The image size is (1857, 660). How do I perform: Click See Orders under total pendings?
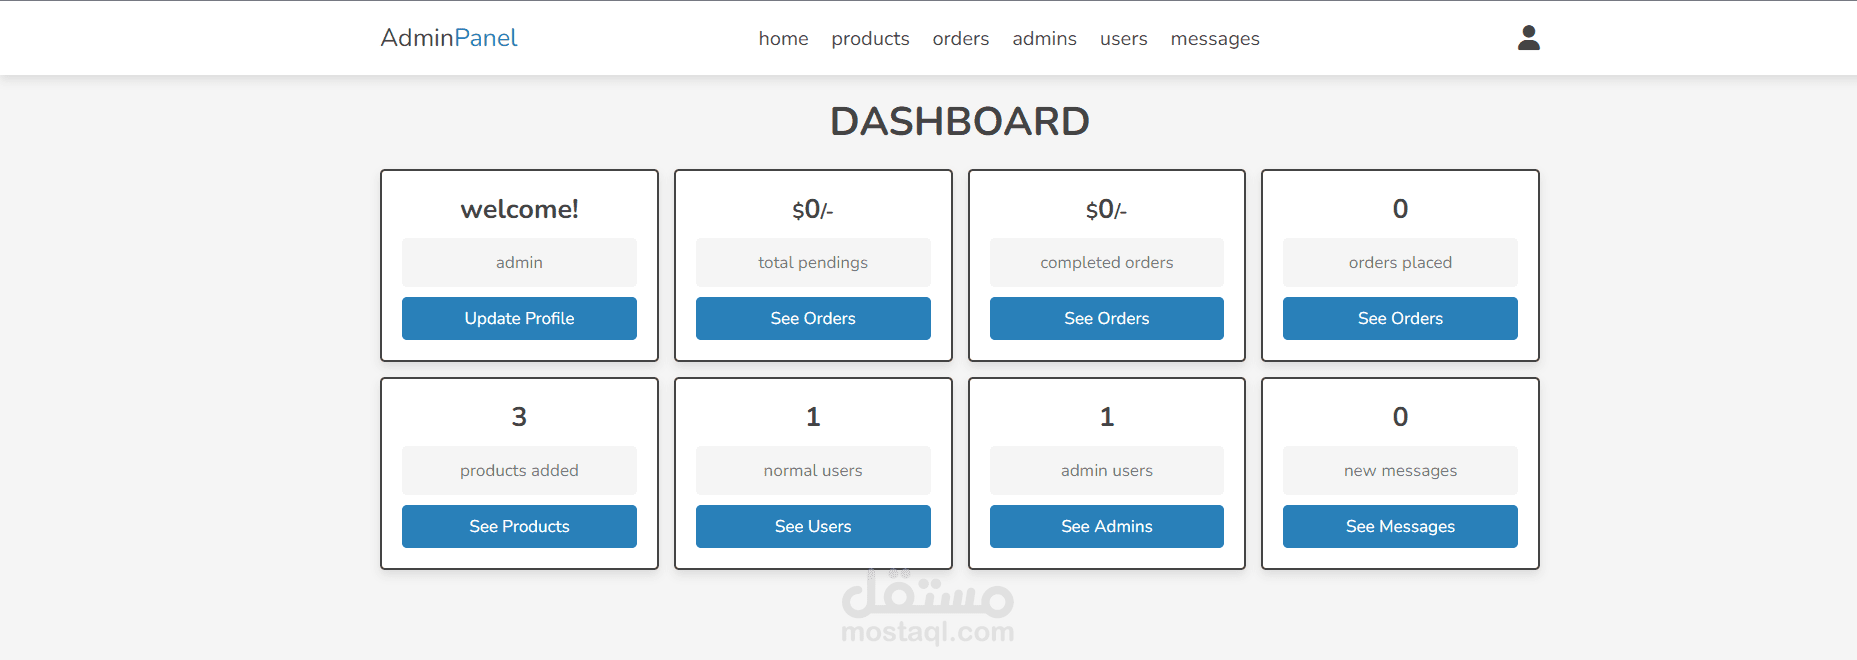(x=813, y=318)
